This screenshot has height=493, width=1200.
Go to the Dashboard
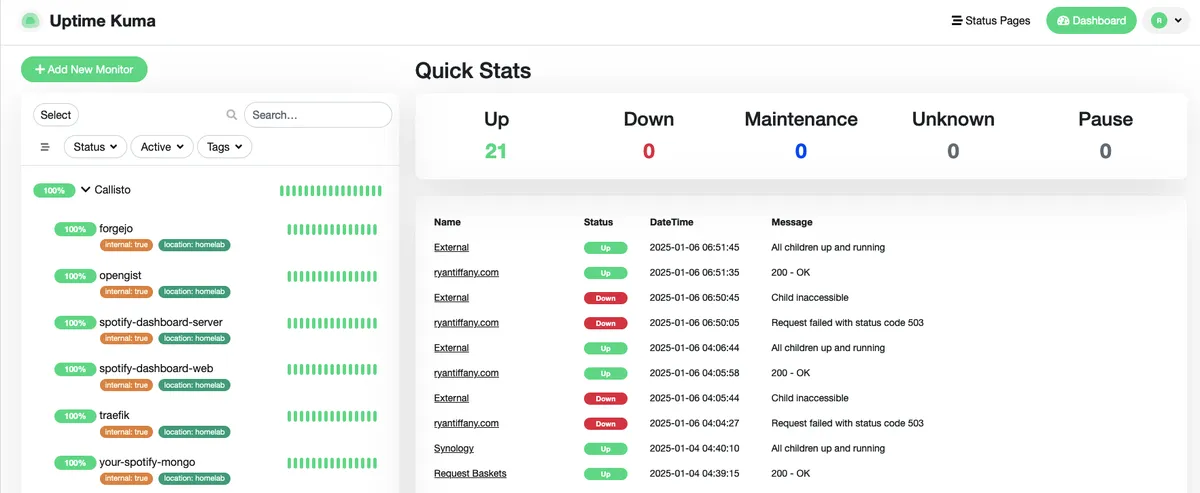click(1091, 20)
